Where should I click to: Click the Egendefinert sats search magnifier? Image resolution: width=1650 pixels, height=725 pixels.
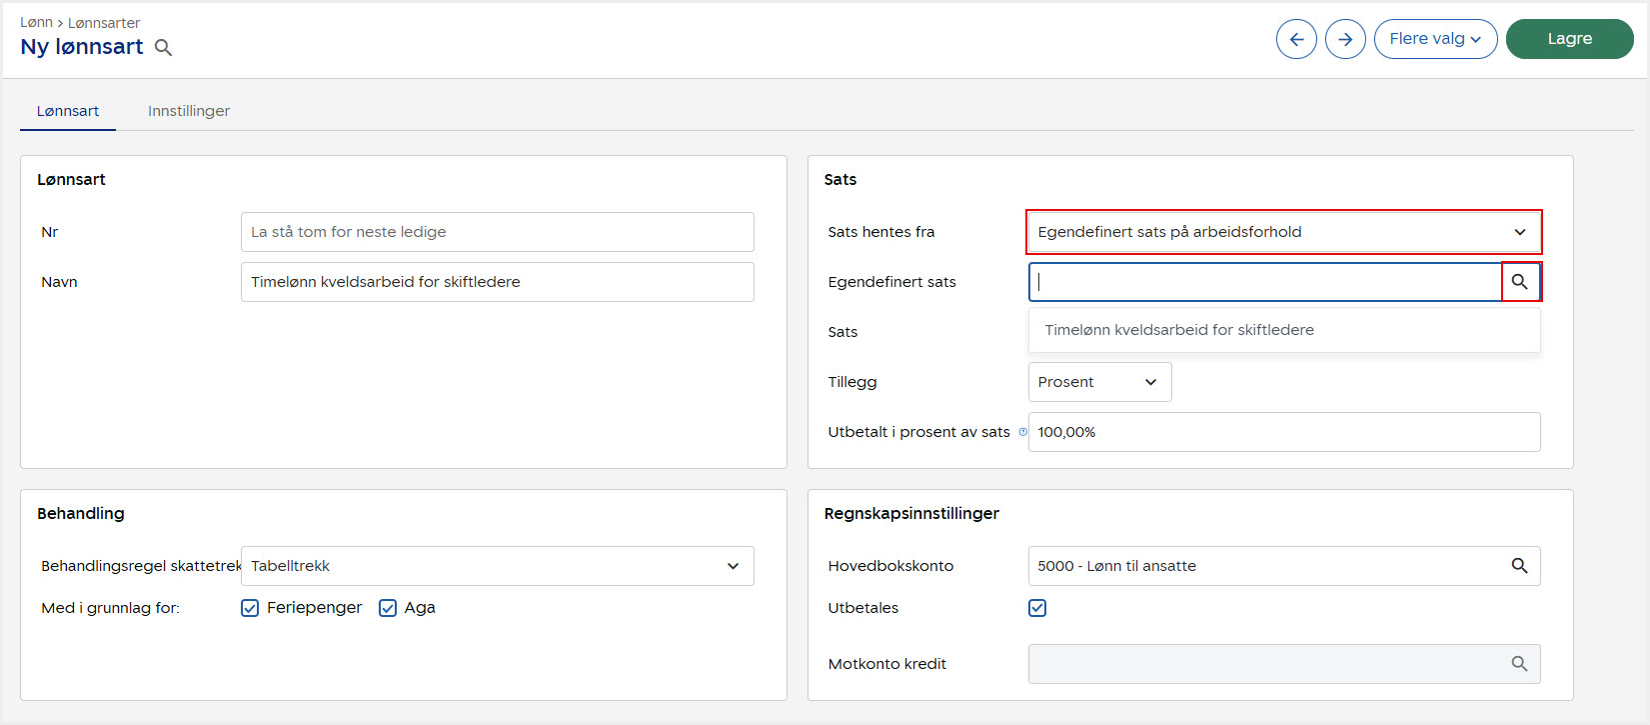(x=1520, y=282)
